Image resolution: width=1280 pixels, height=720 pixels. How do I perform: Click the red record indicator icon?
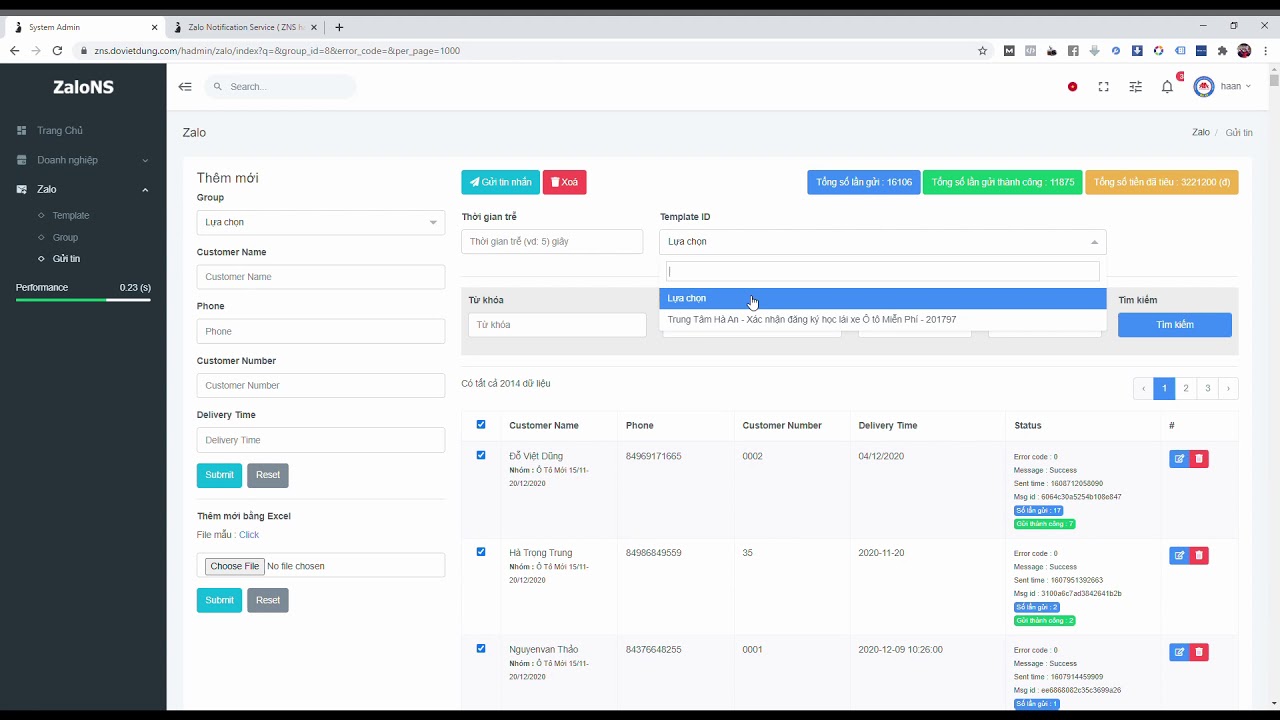1072,87
